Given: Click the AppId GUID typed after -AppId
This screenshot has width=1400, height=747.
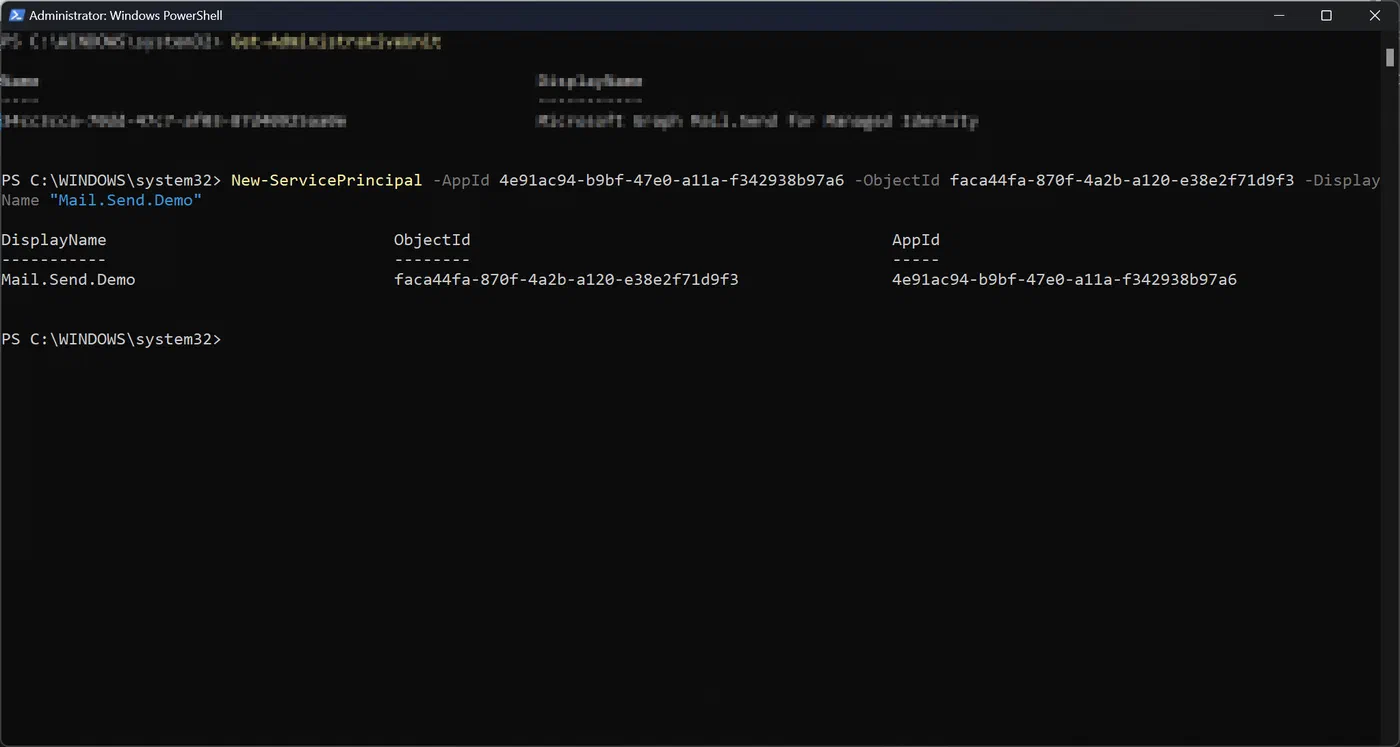Looking at the screenshot, I should [671, 180].
